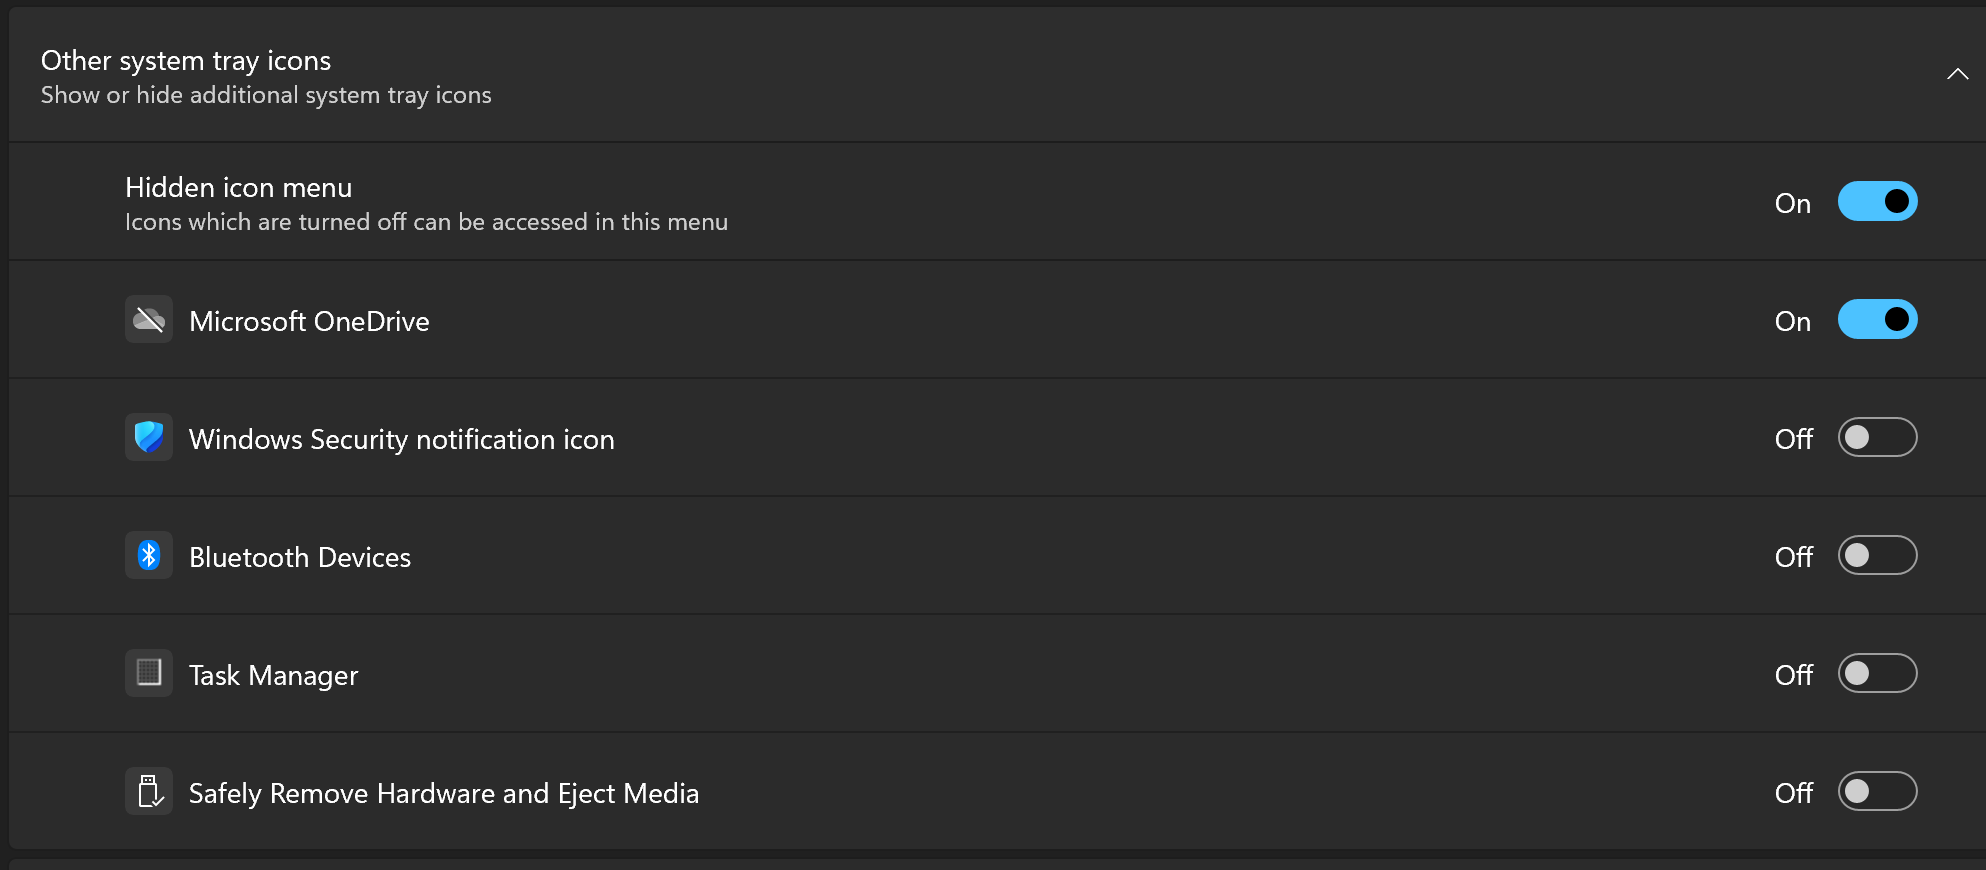This screenshot has width=1986, height=870.
Task: Click the Windows Security shield icon
Action: [x=149, y=438]
